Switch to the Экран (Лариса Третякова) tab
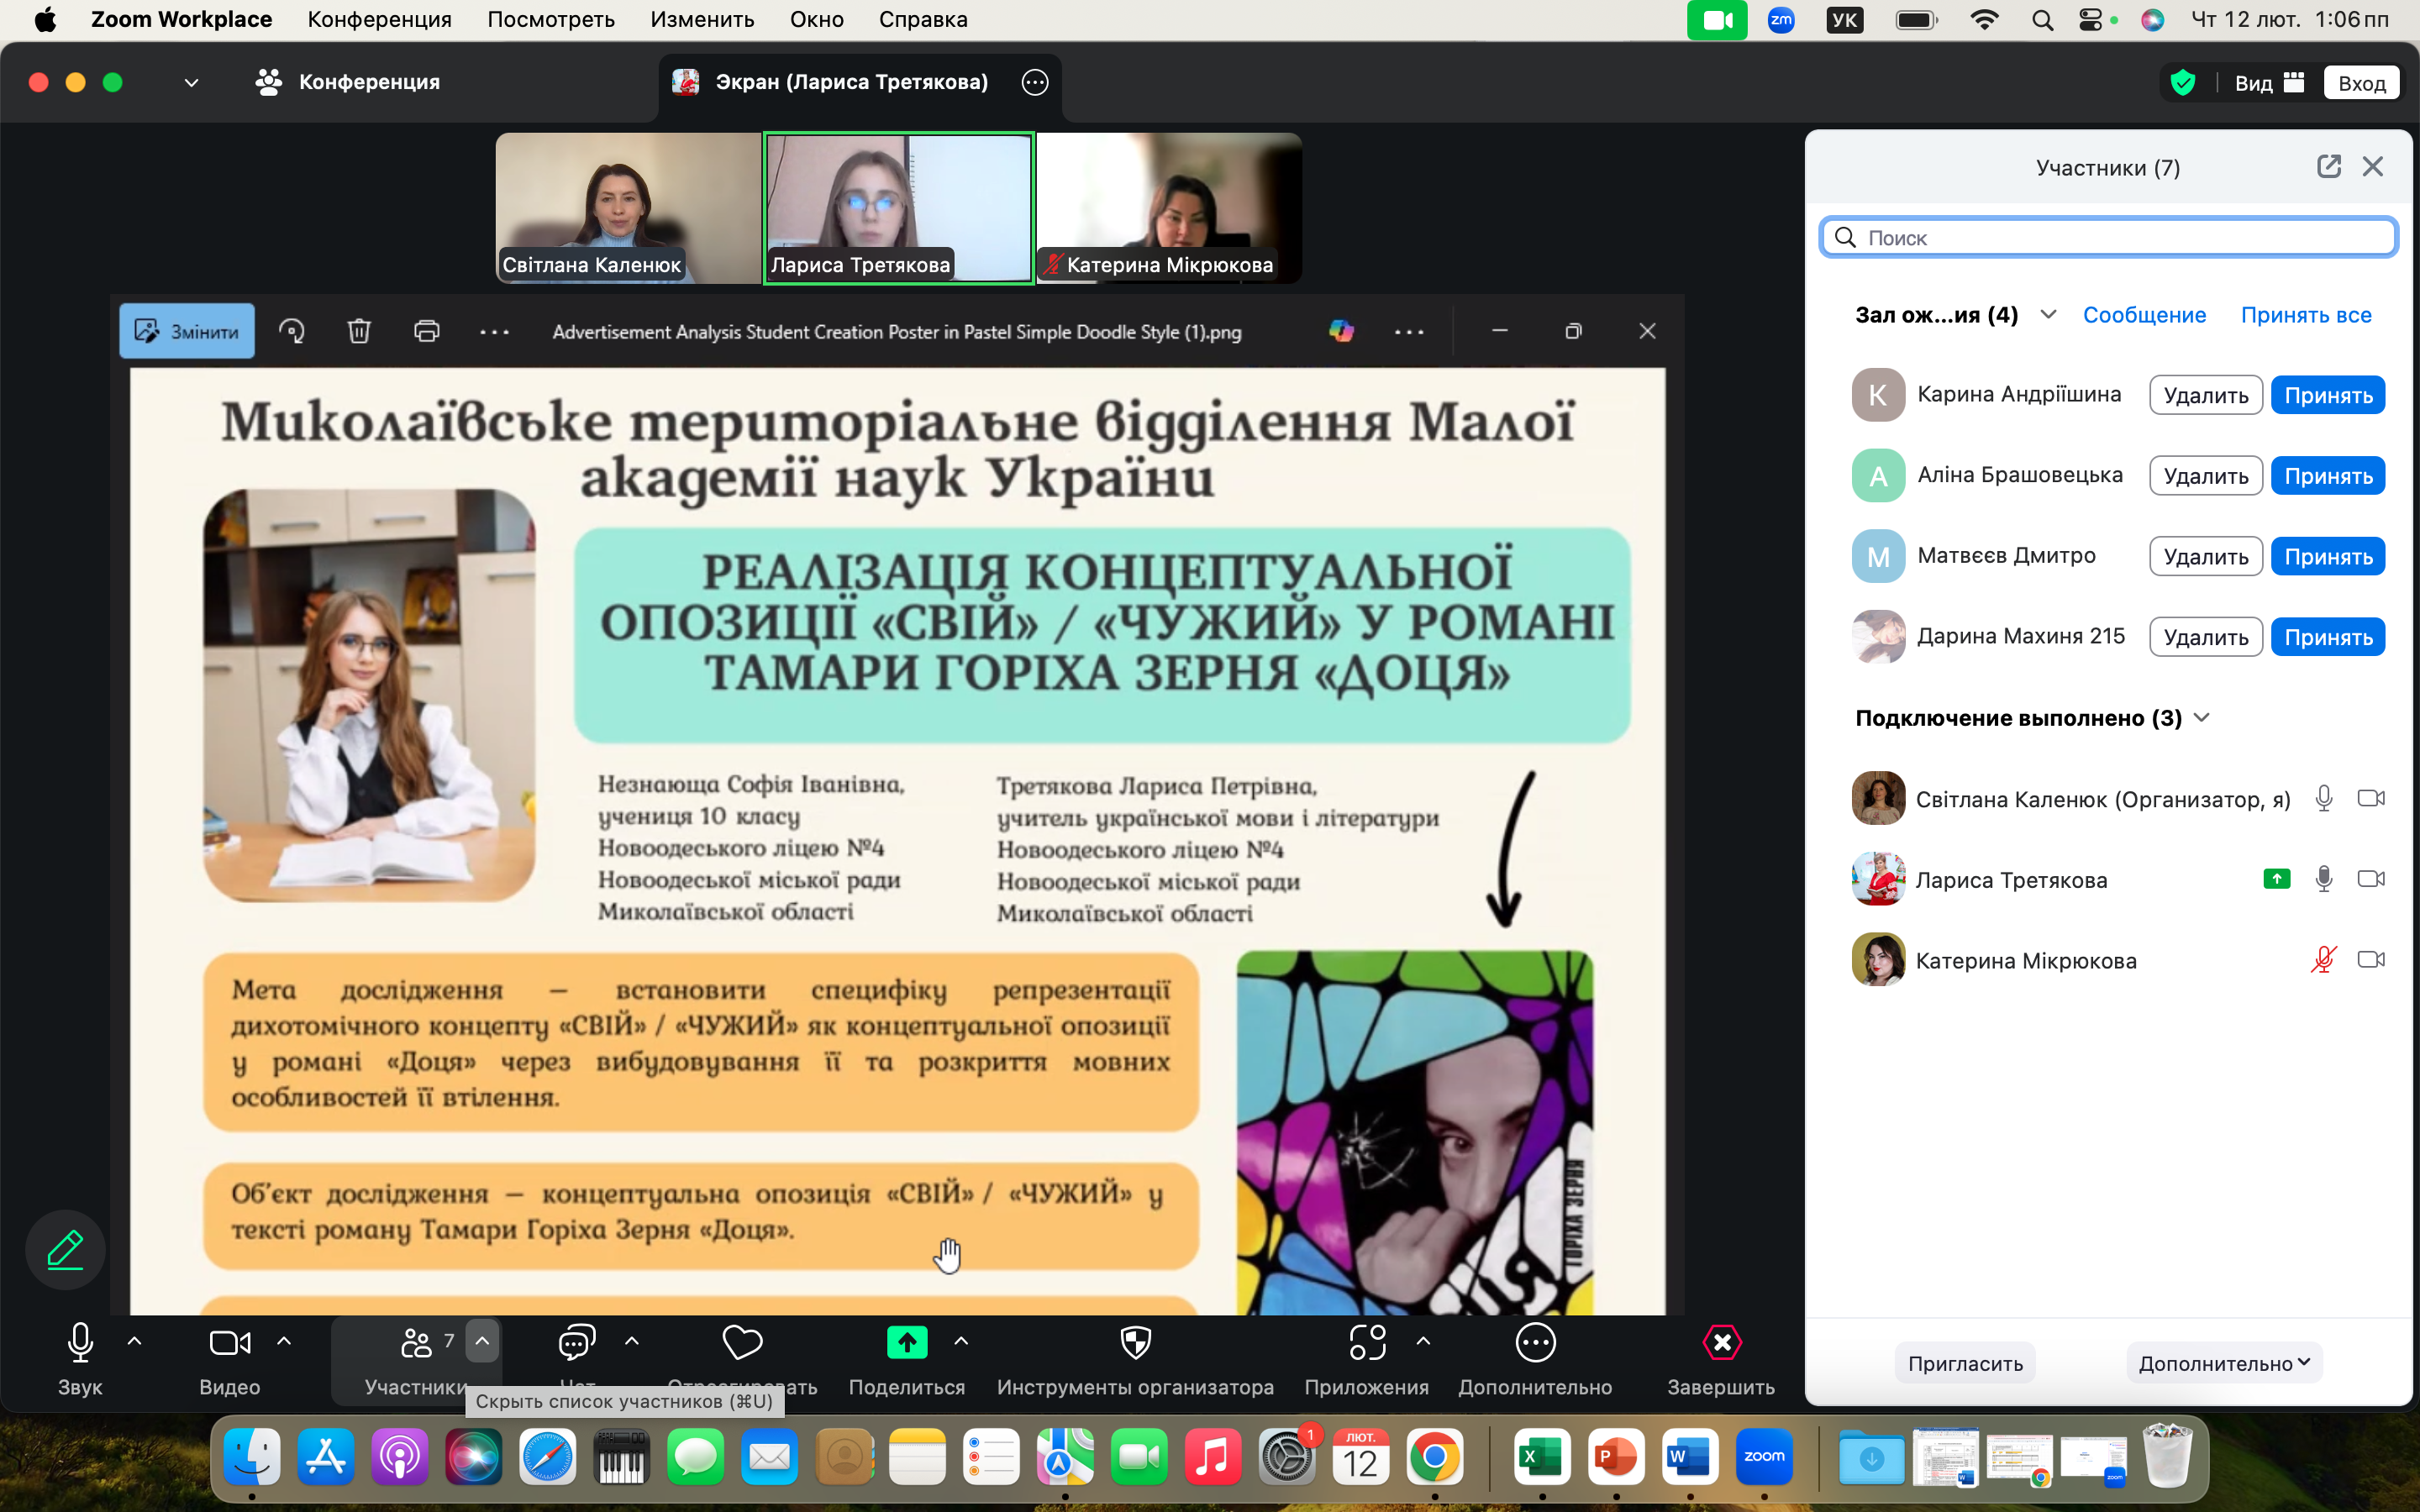This screenshot has width=2420, height=1512. (851, 82)
